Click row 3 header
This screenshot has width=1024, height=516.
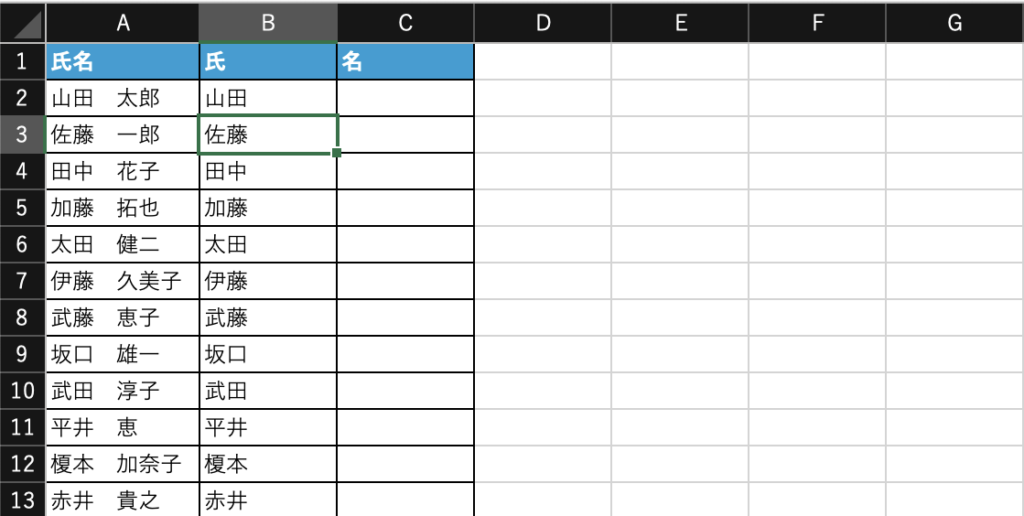[22, 135]
